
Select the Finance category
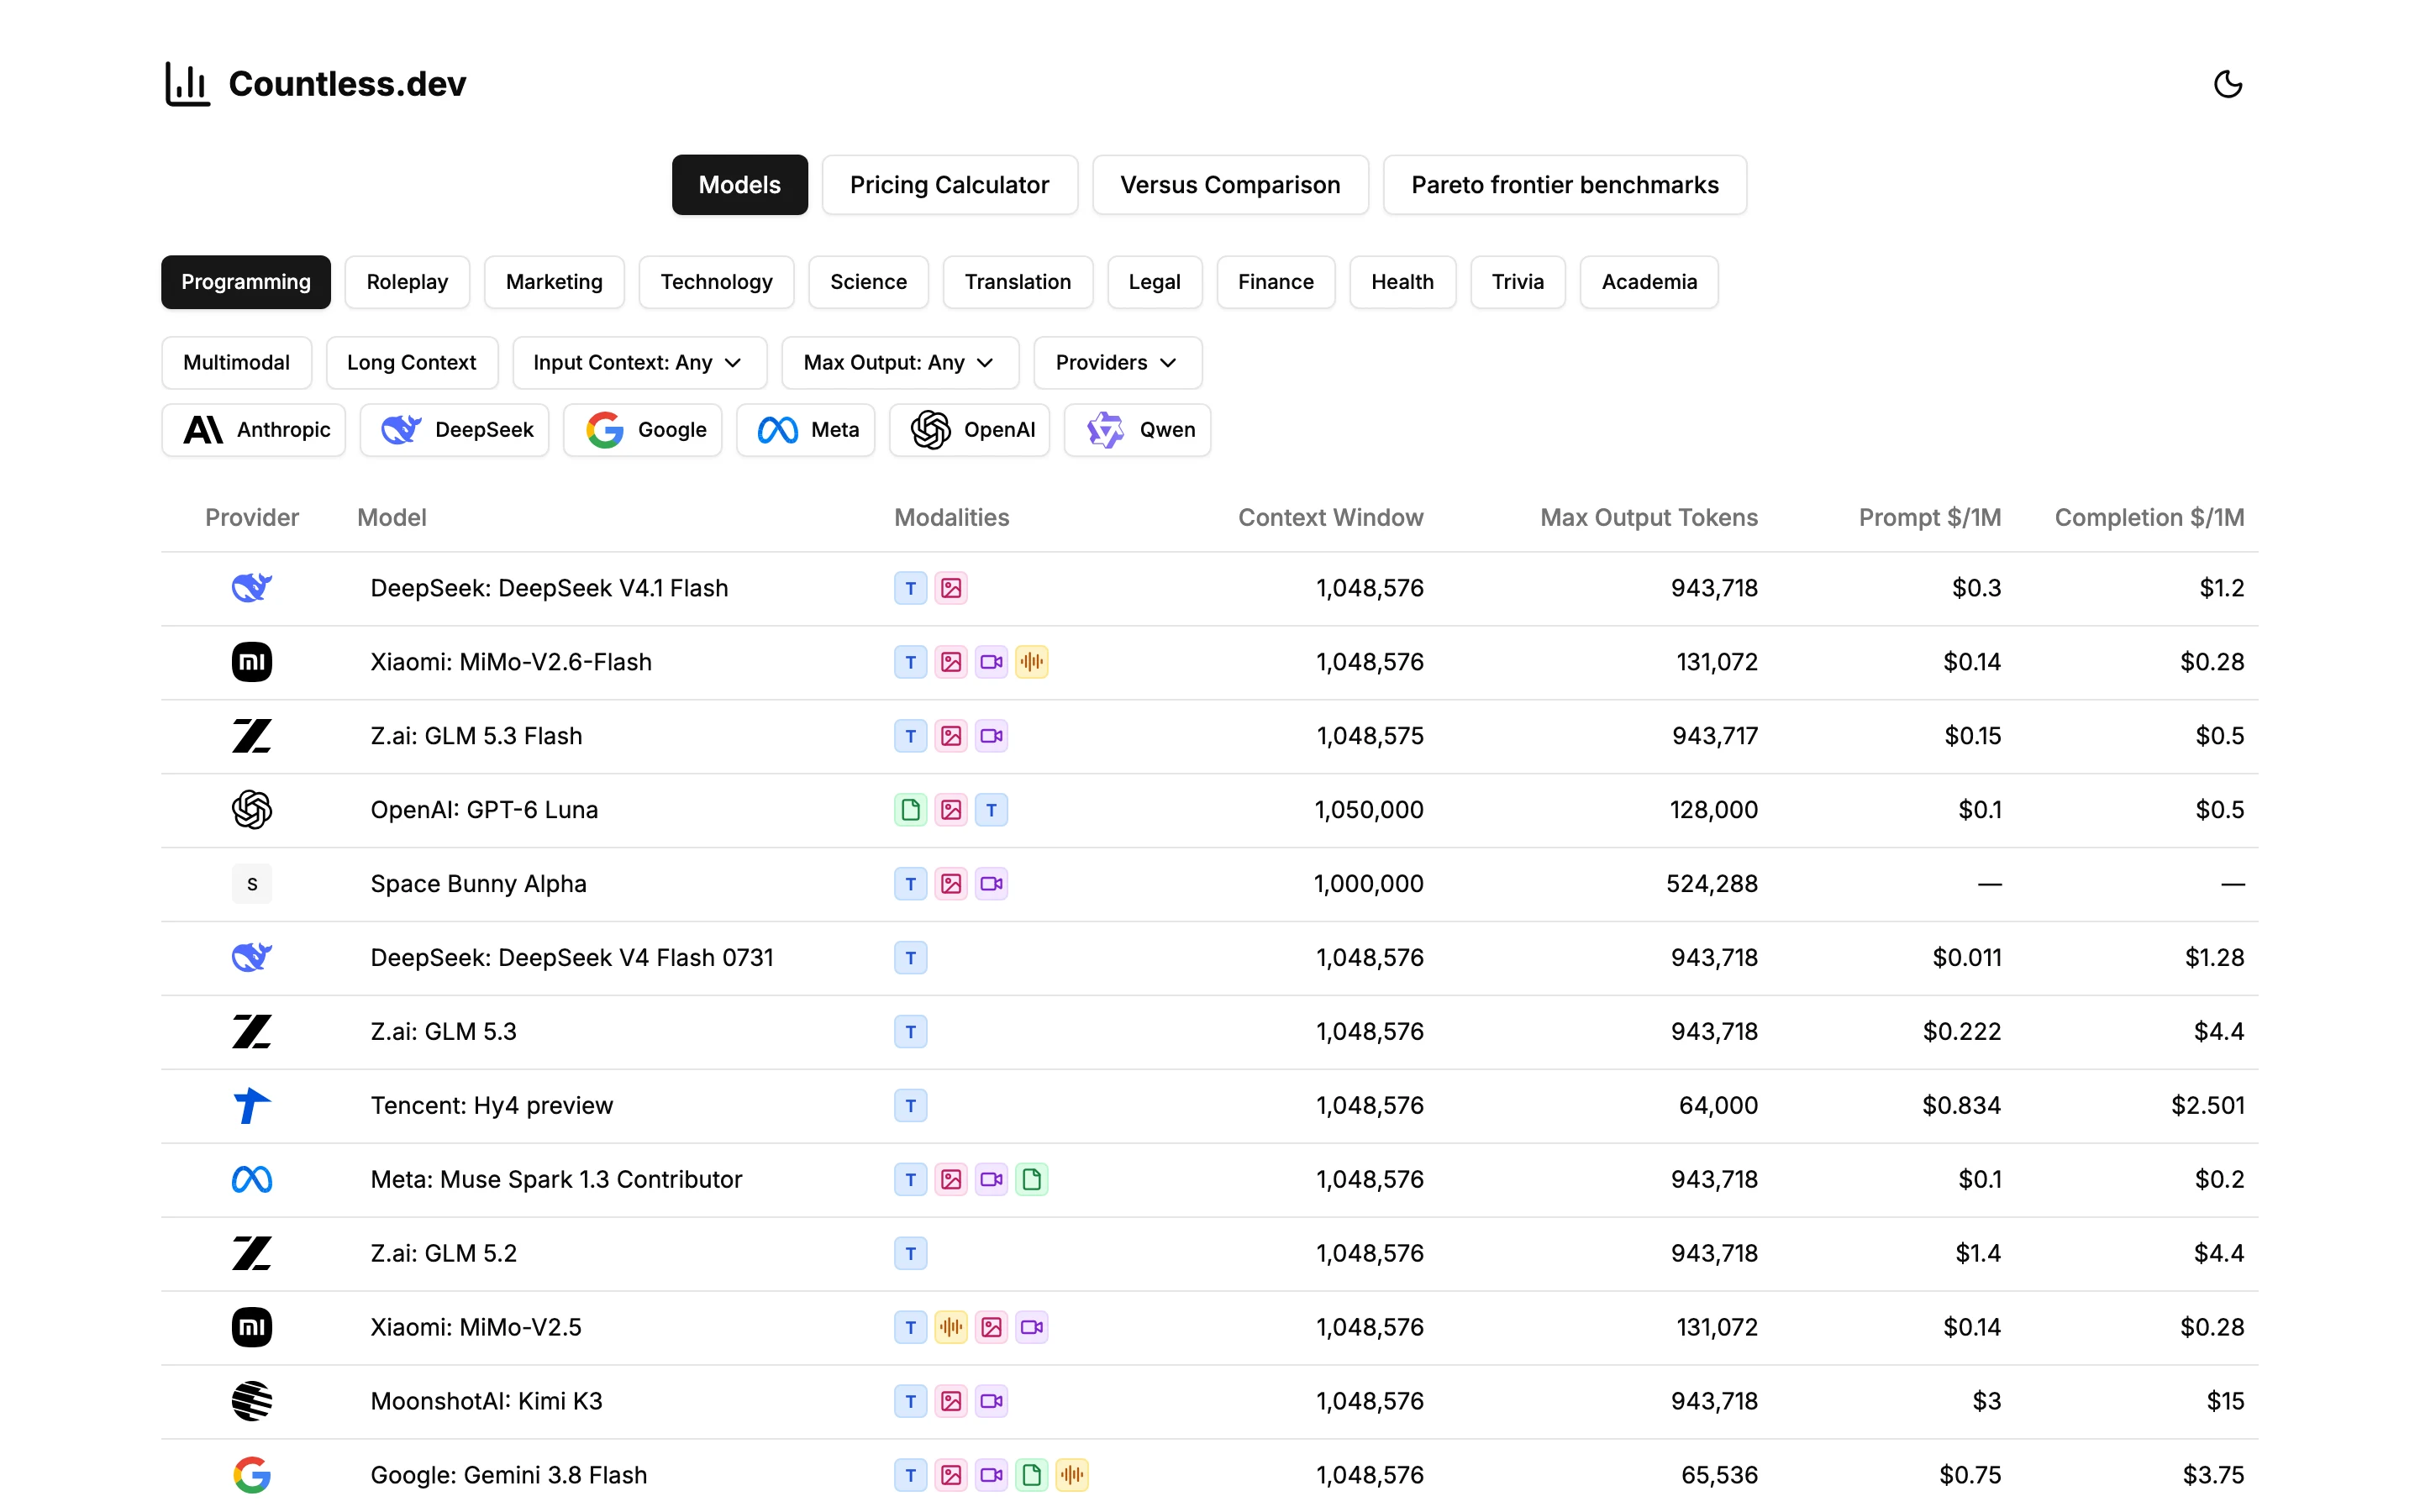point(1275,282)
